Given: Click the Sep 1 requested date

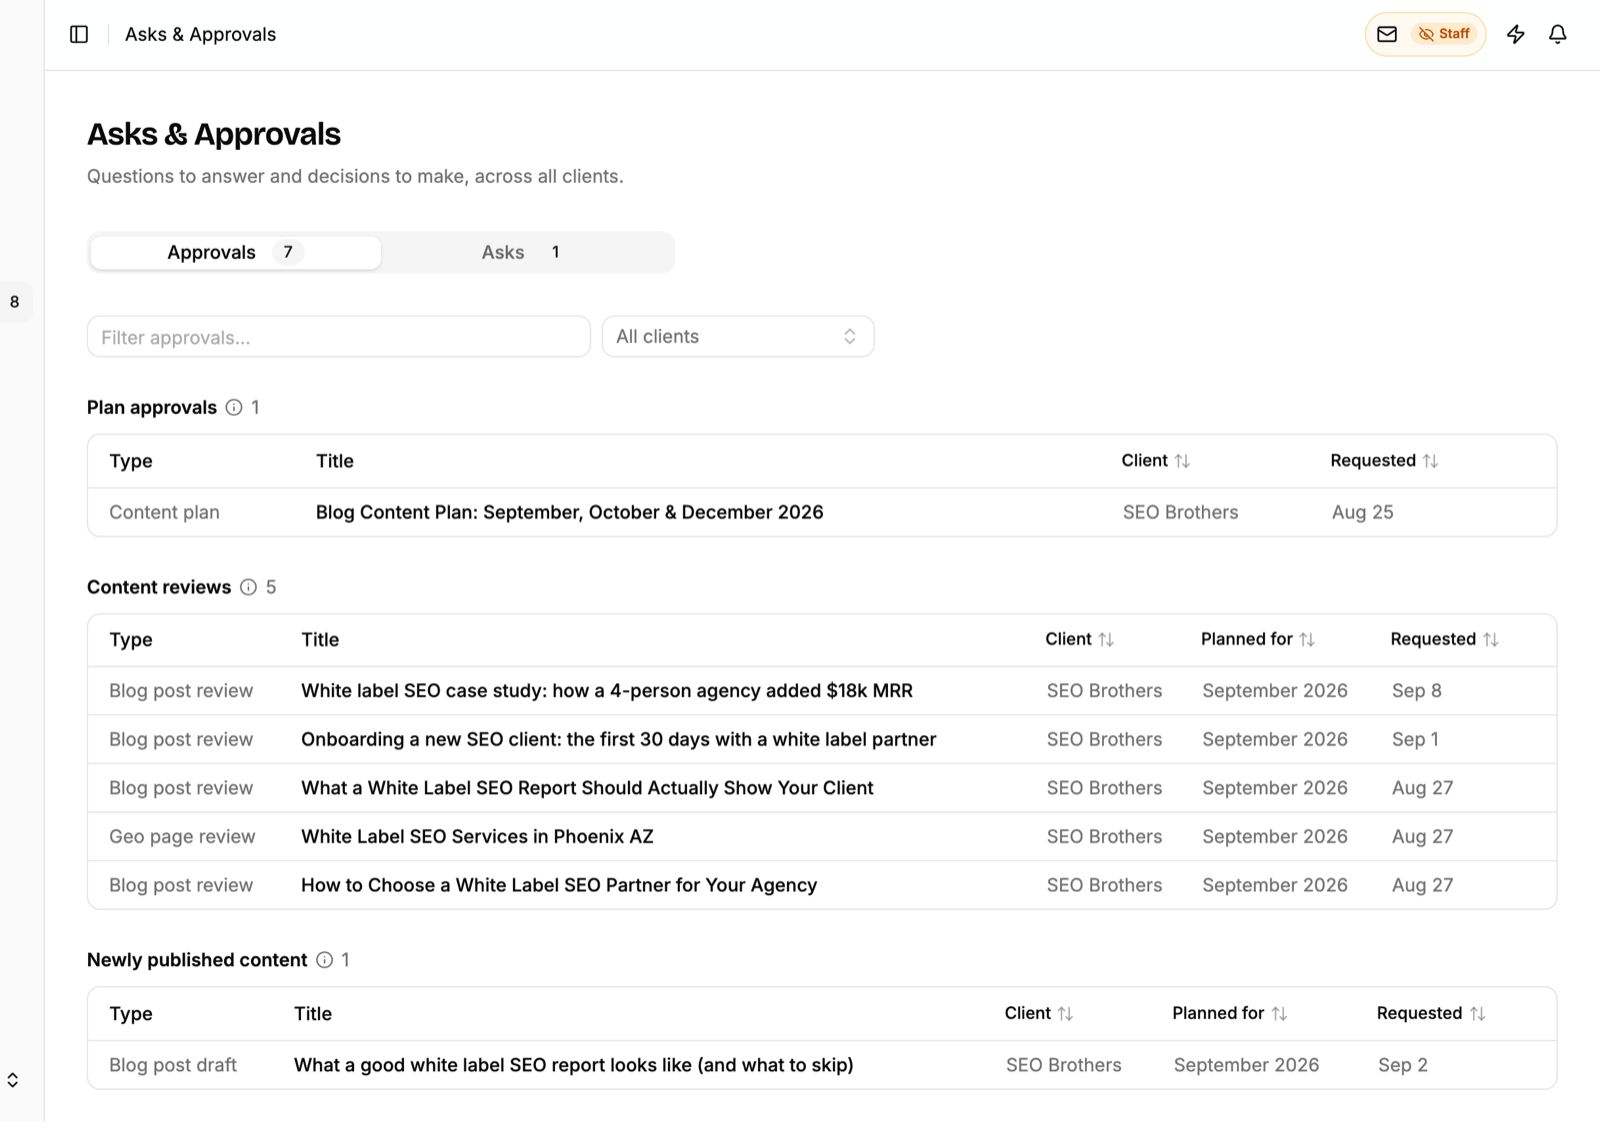Looking at the screenshot, I should pos(1415,739).
